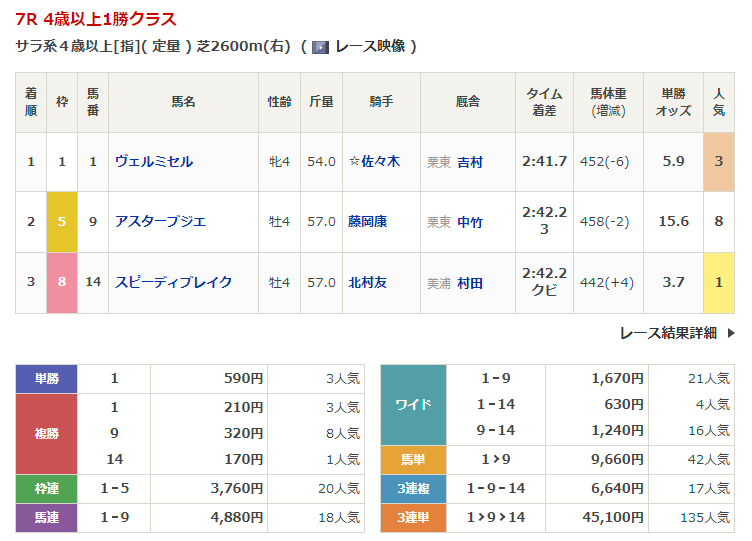Open horse ヴェルミセル profile link
The image size is (752, 541).
point(154,161)
